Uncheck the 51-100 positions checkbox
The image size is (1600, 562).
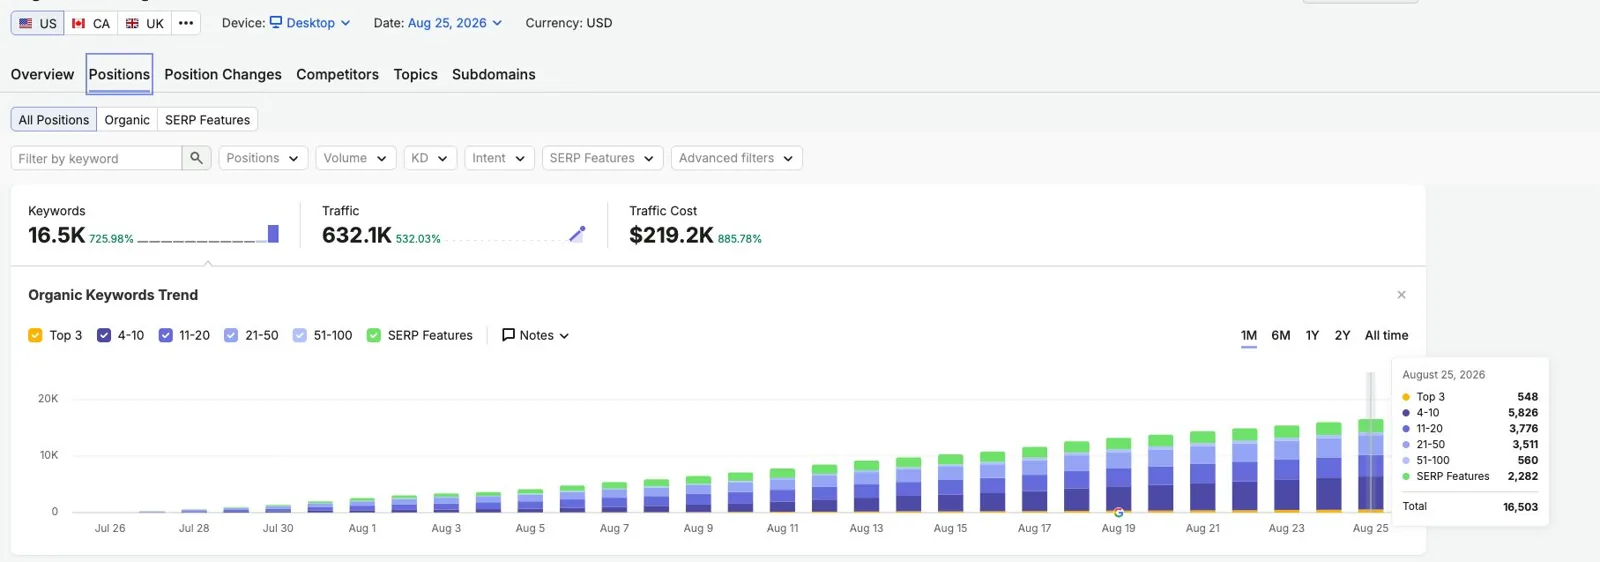click(x=300, y=335)
